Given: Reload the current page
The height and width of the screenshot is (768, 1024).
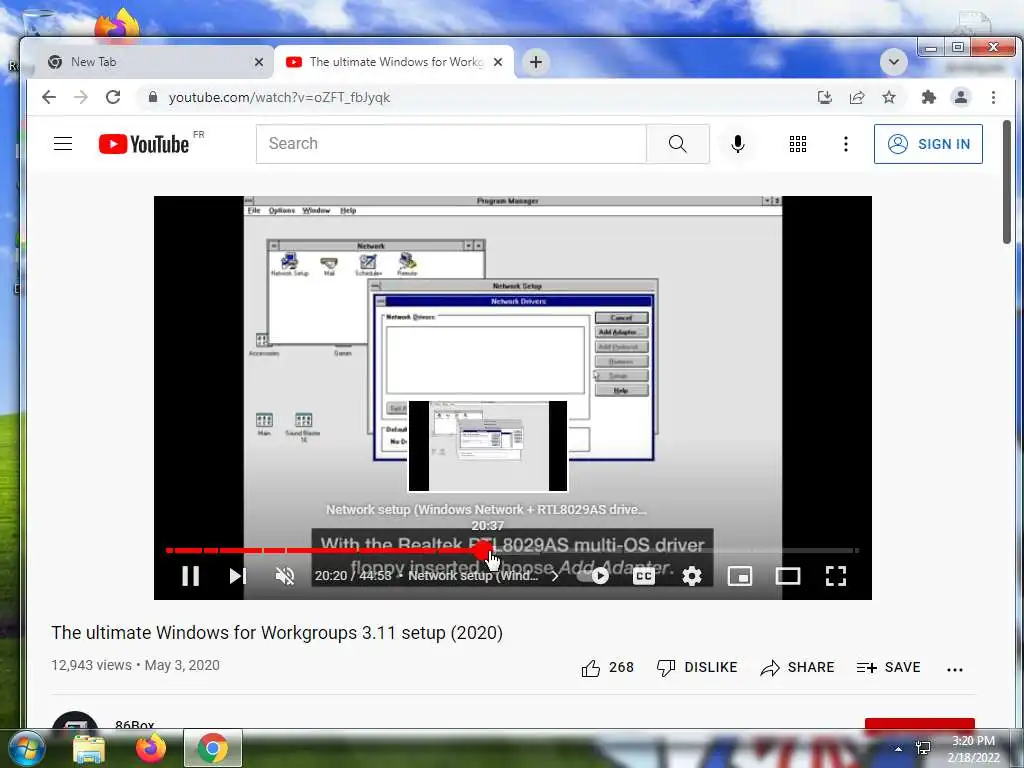Looking at the screenshot, I should pyautogui.click(x=113, y=97).
